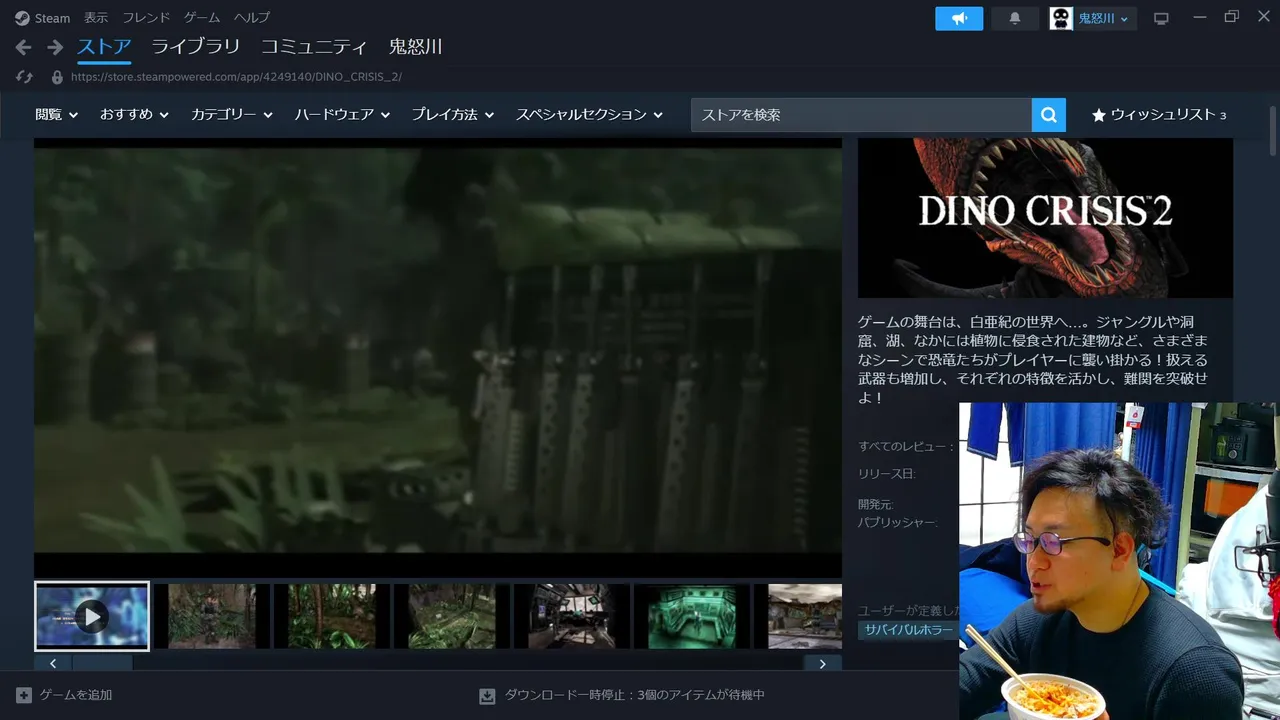
Task: Switch to Big Picture mode via the monitor icon
Action: [x=1161, y=18]
